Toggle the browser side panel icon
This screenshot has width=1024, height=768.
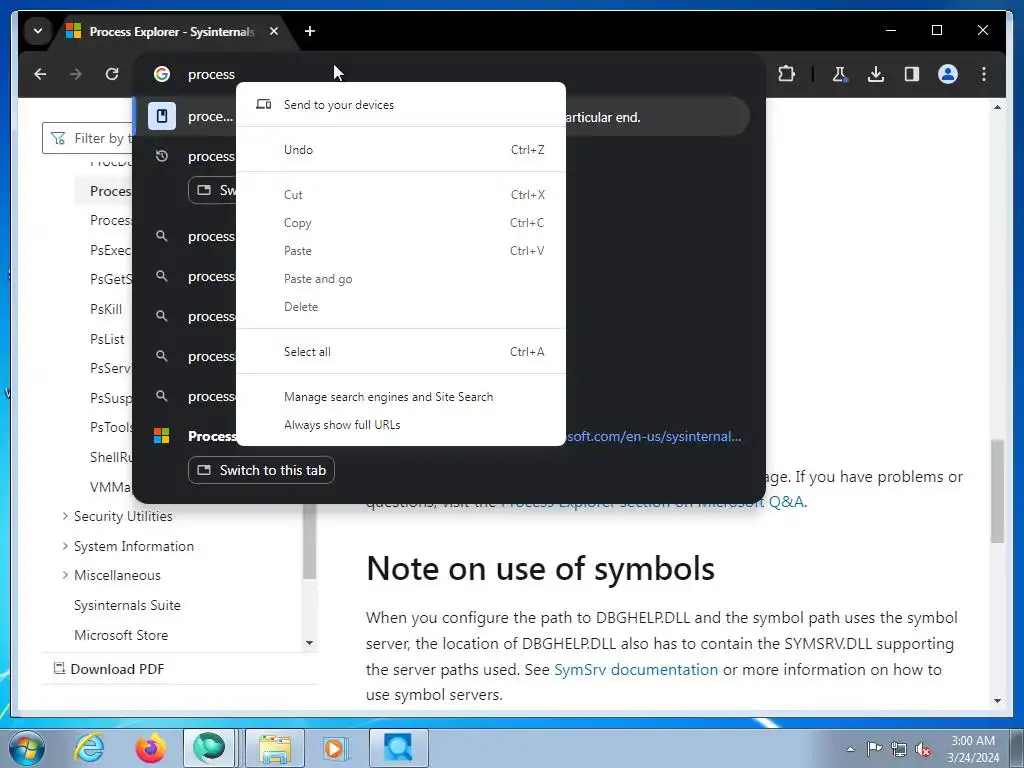[912, 74]
